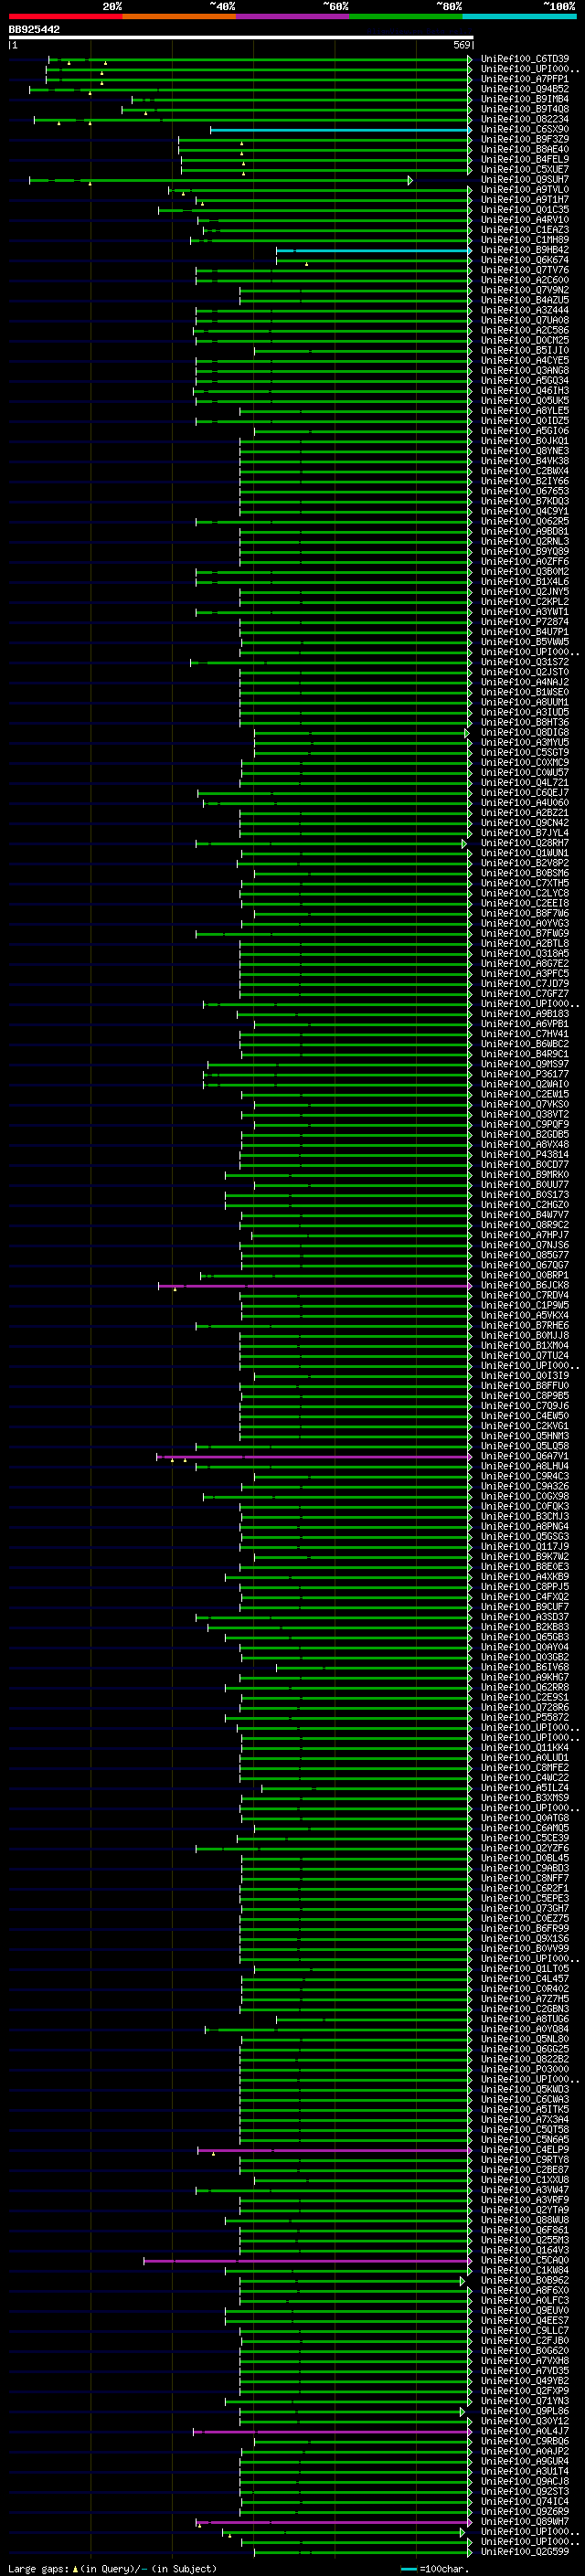The image size is (585, 2576).
Task: Open the UniRef100_C6SX90 entry label
Action: [x=525, y=130]
